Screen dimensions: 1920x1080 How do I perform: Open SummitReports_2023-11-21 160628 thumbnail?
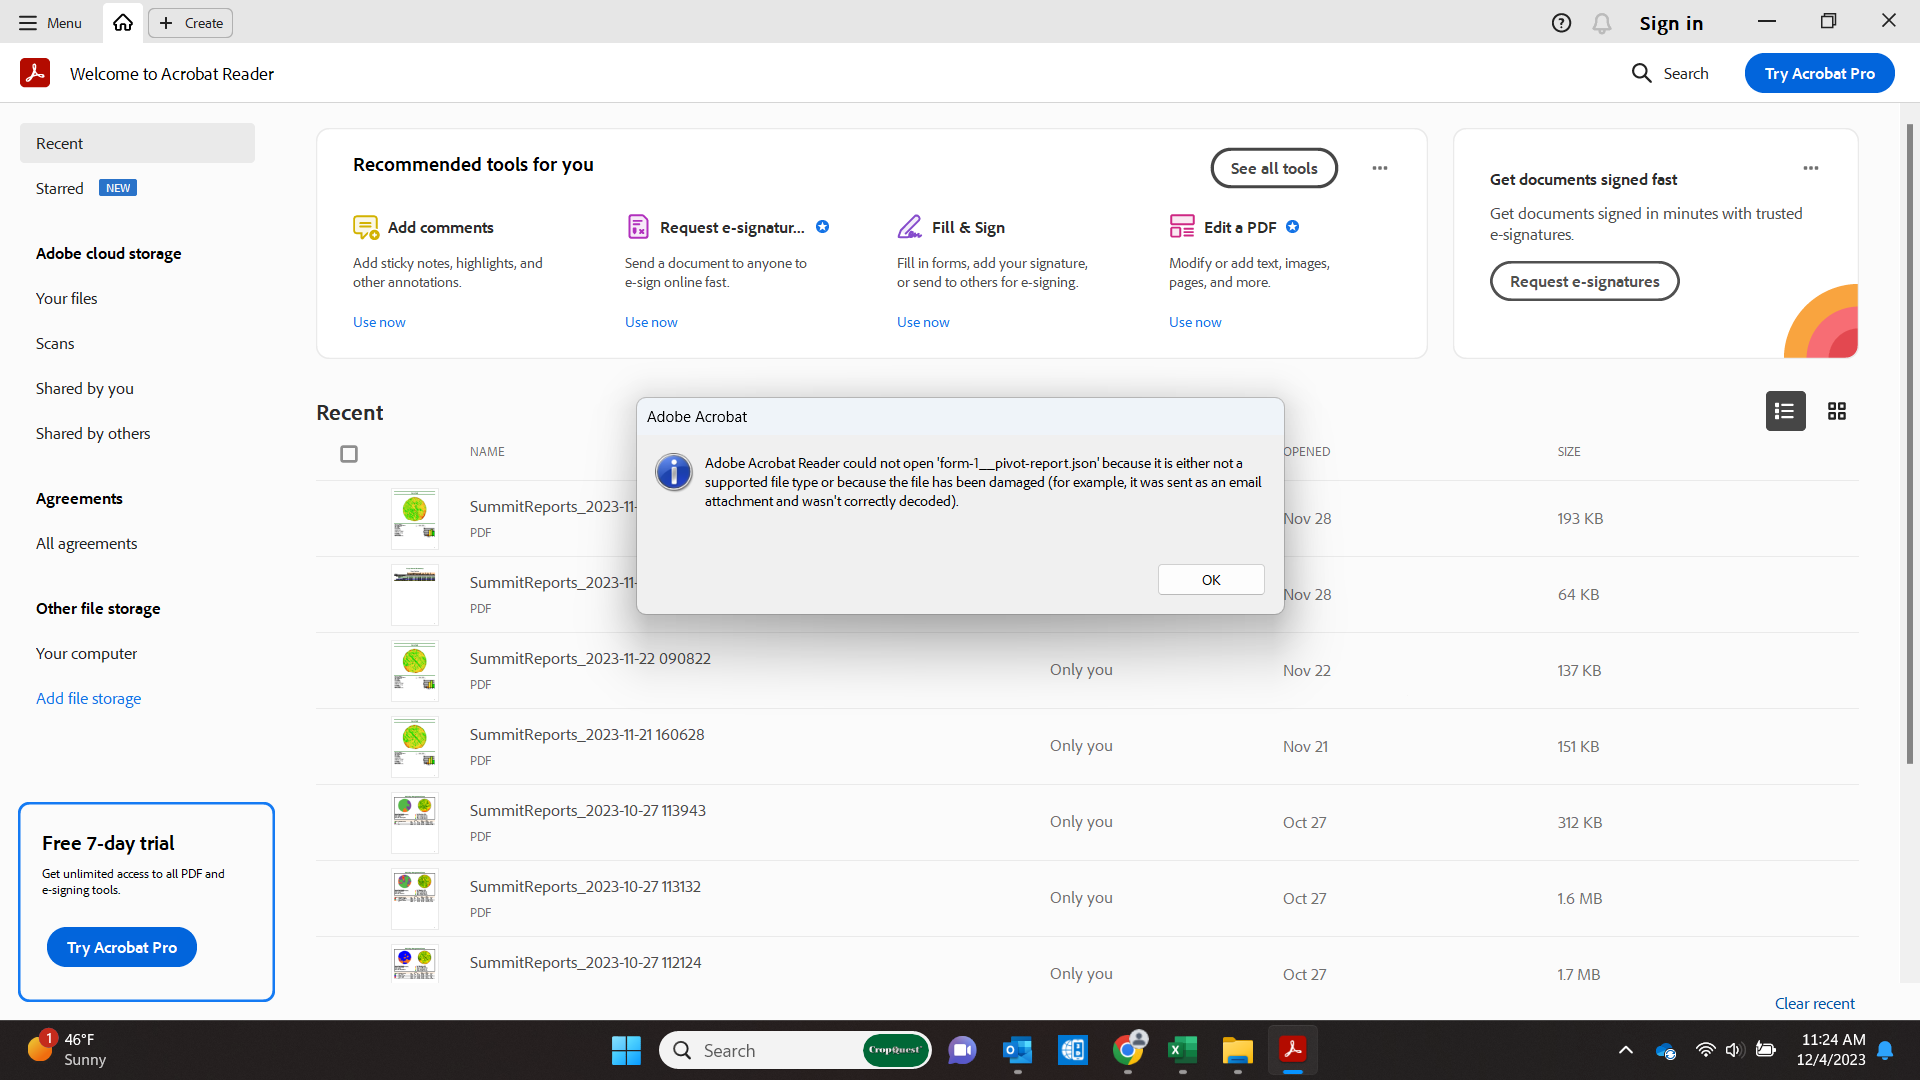(414, 746)
